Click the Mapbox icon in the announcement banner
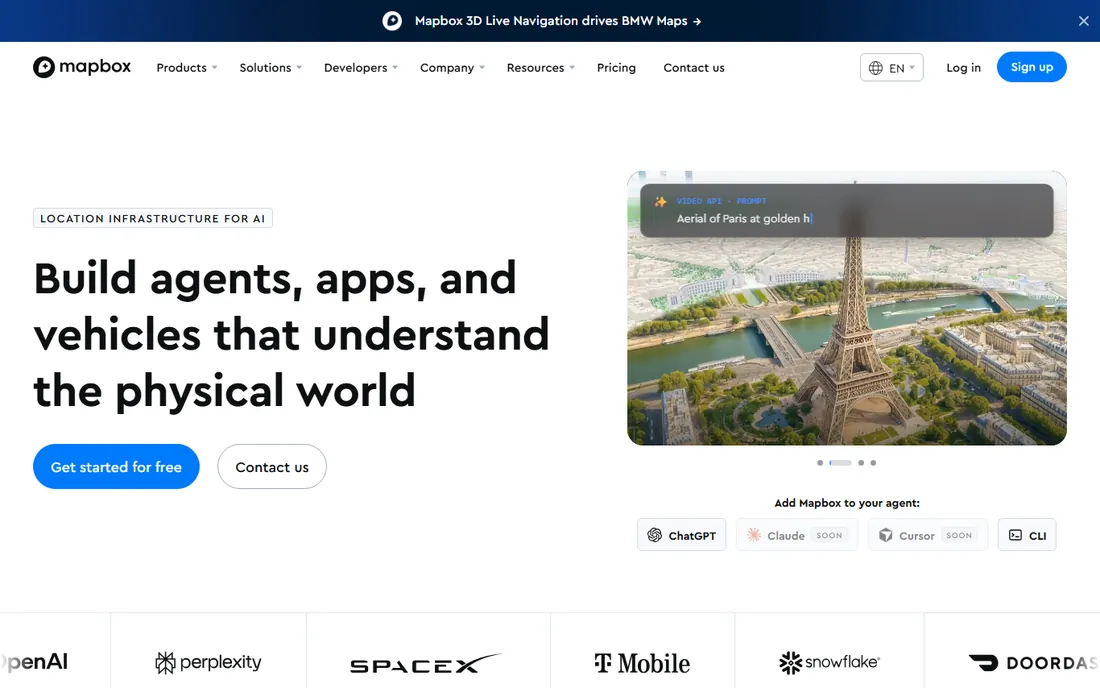Image resolution: width=1100 pixels, height=688 pixels. (x=392, y=21)
